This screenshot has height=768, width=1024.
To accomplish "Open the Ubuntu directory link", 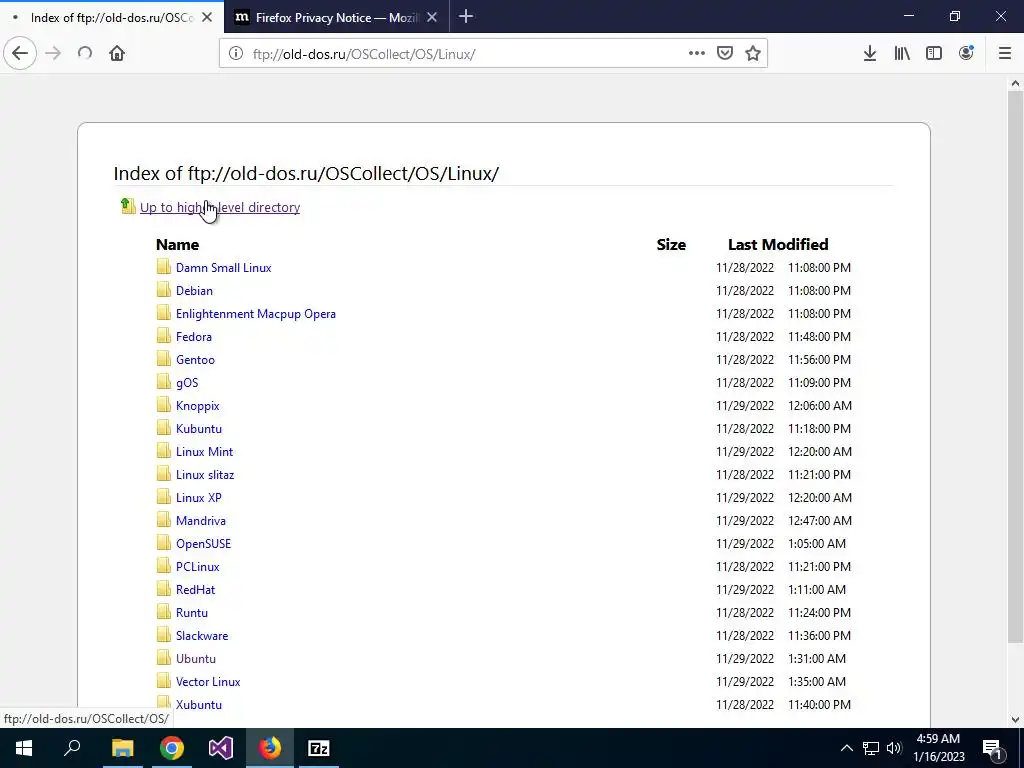I will 195,658.
